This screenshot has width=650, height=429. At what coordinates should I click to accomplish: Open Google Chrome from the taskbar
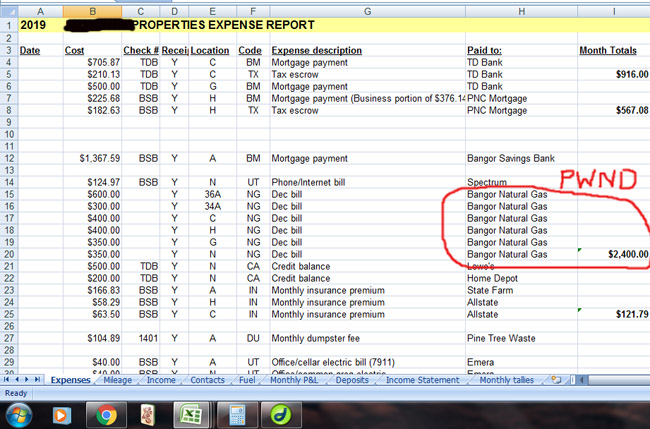106,415
